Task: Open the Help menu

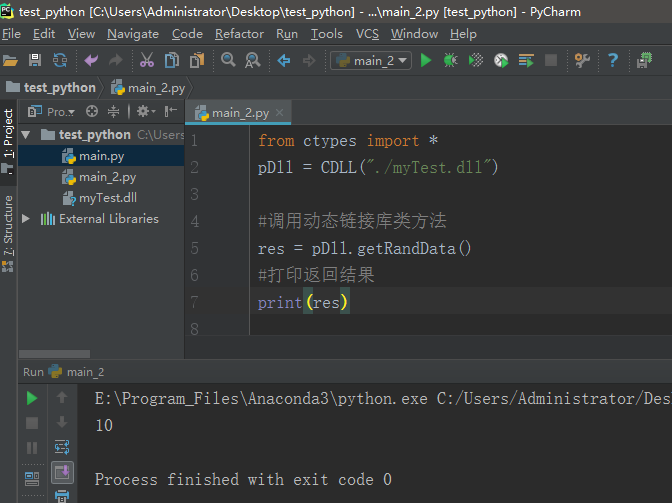Action: pos(463,34)
